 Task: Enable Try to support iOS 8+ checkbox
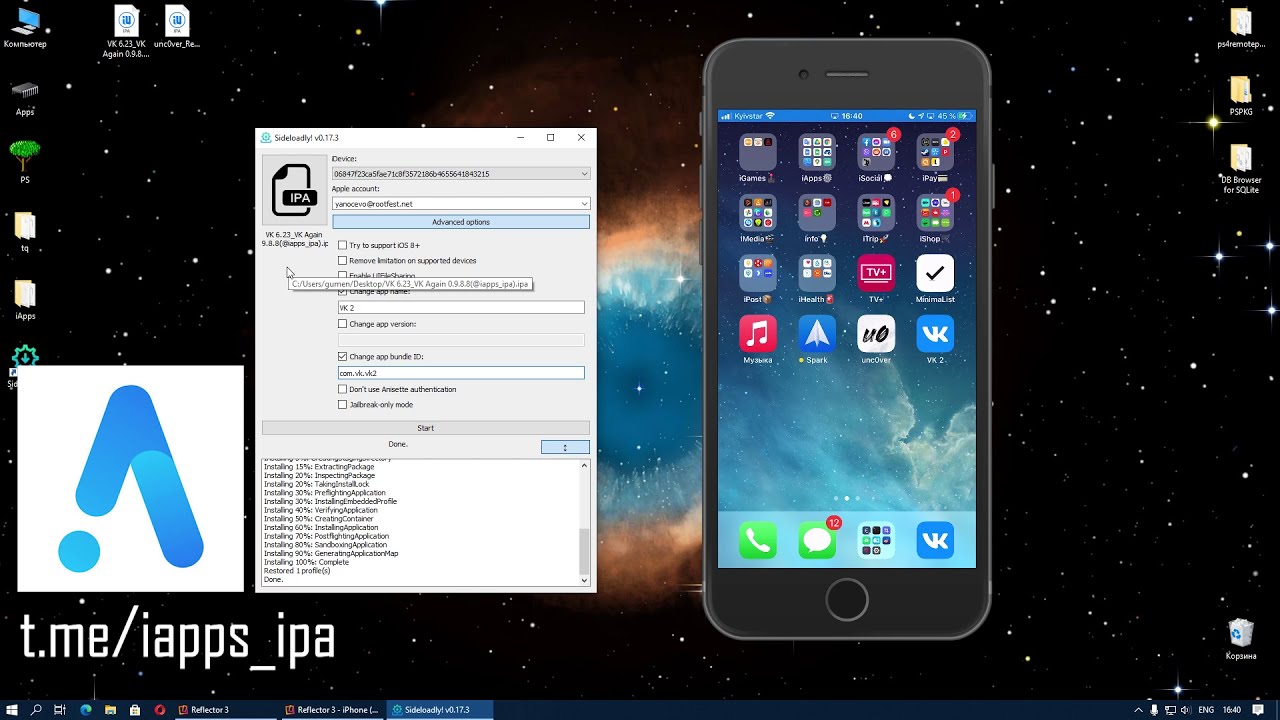pyautogui.click(x=342, y=245)
